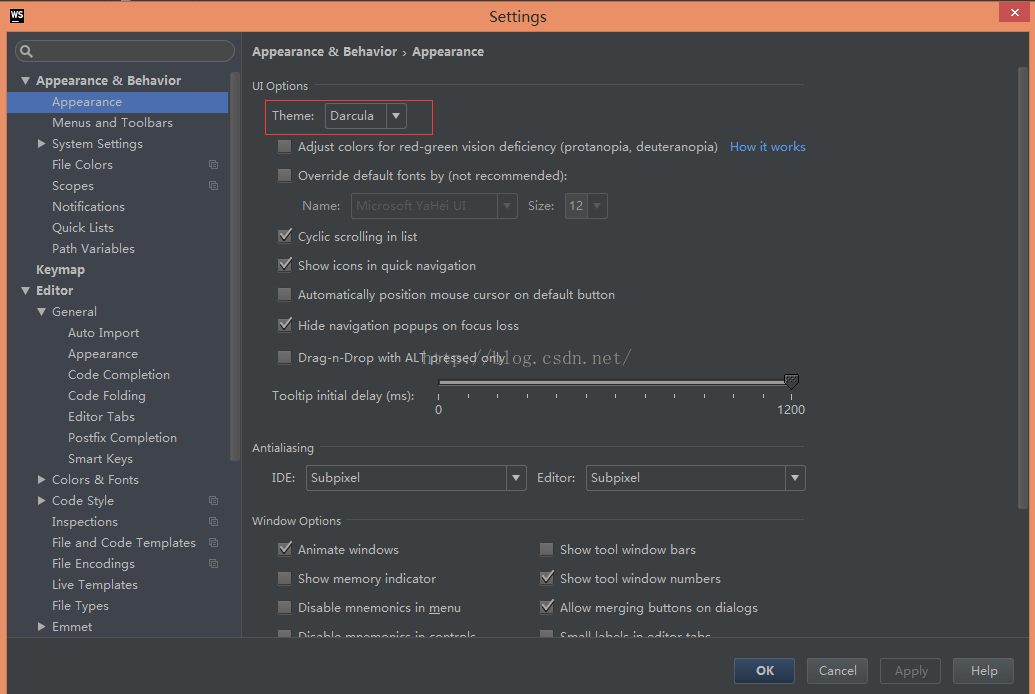Open the font Name combo box
The image size is (1035, 694).
coord(434,206)
